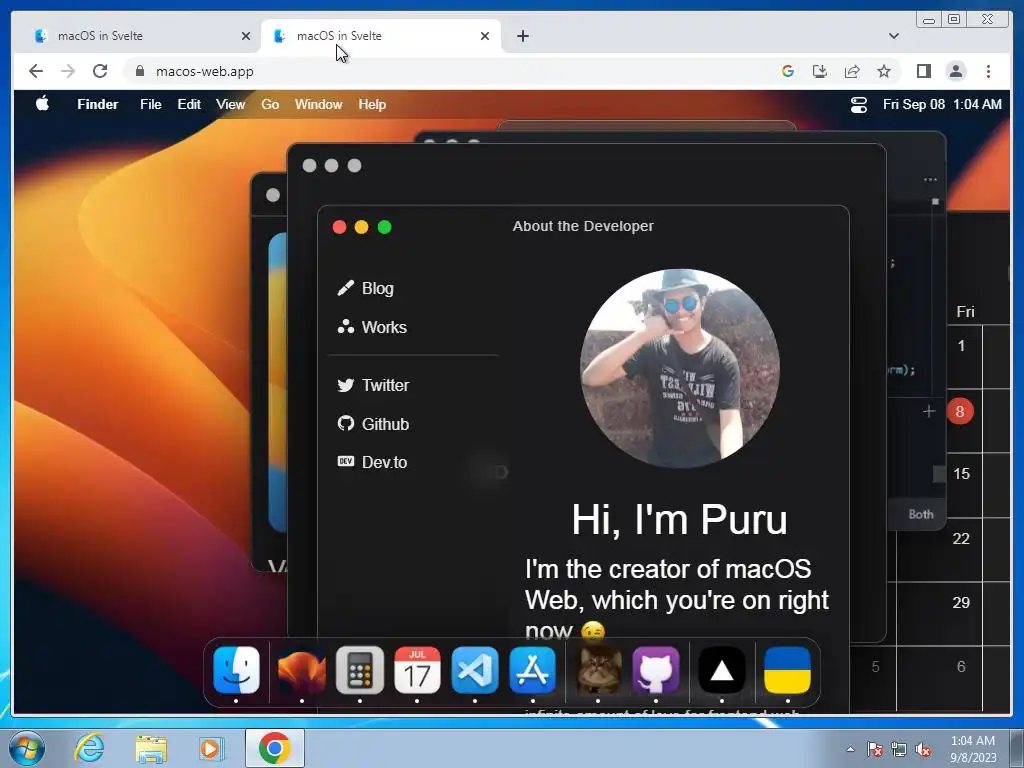
Task: Click the Ukraine flag dock icon
Action: click(788, 670)
